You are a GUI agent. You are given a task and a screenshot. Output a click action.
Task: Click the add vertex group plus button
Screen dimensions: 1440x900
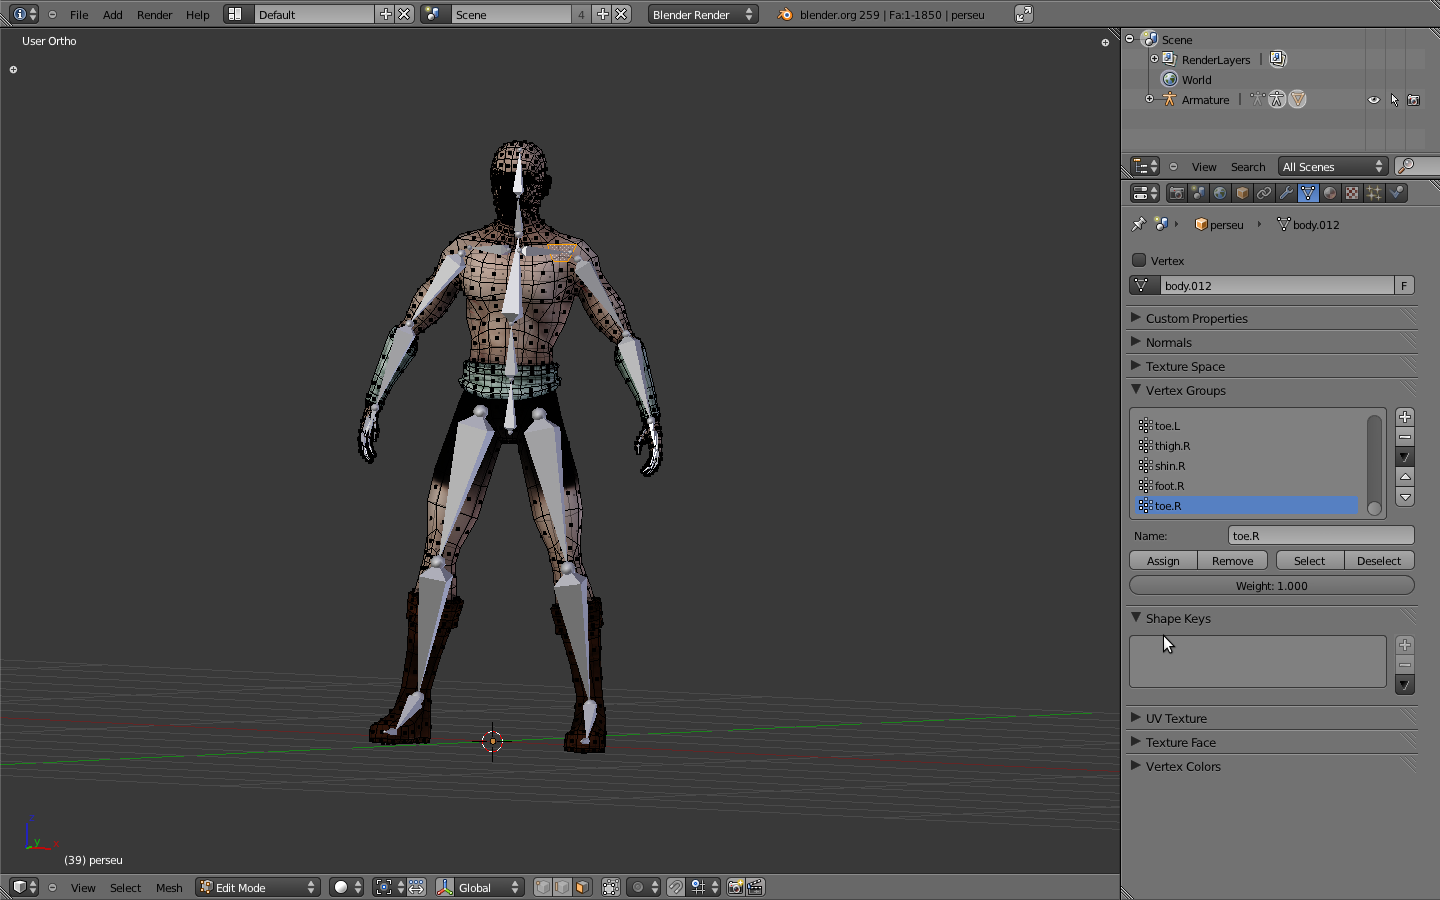coord(1405,417)
